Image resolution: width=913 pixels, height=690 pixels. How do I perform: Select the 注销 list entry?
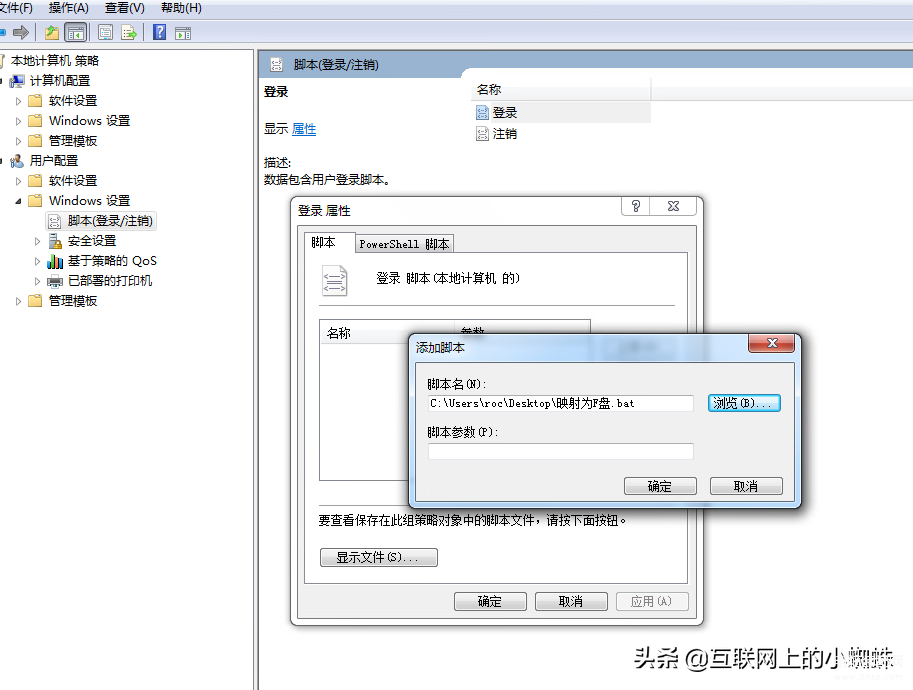504,134
